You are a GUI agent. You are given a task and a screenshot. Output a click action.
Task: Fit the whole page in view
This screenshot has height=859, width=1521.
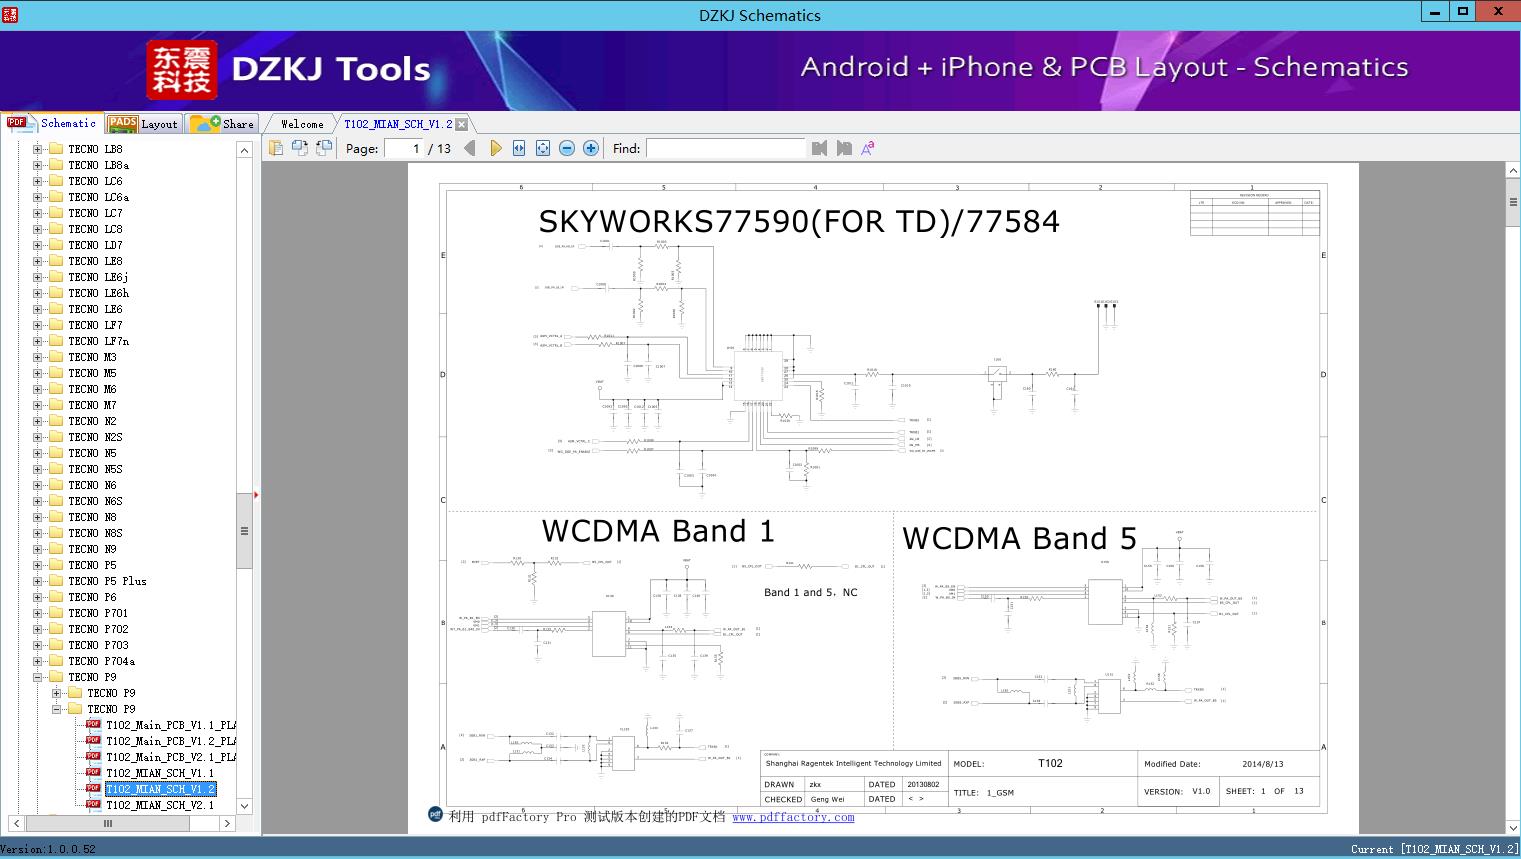[543, 148]
